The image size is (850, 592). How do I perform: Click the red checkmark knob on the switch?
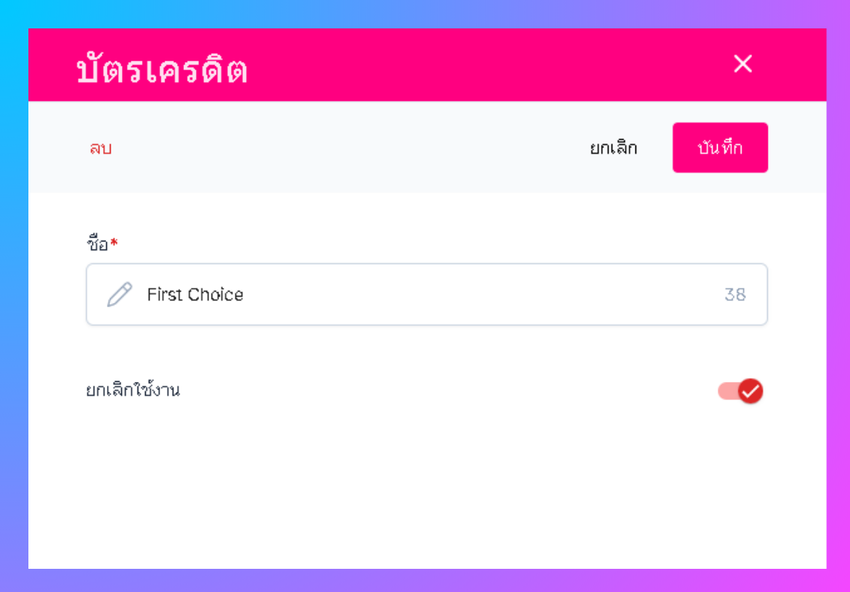750,391
